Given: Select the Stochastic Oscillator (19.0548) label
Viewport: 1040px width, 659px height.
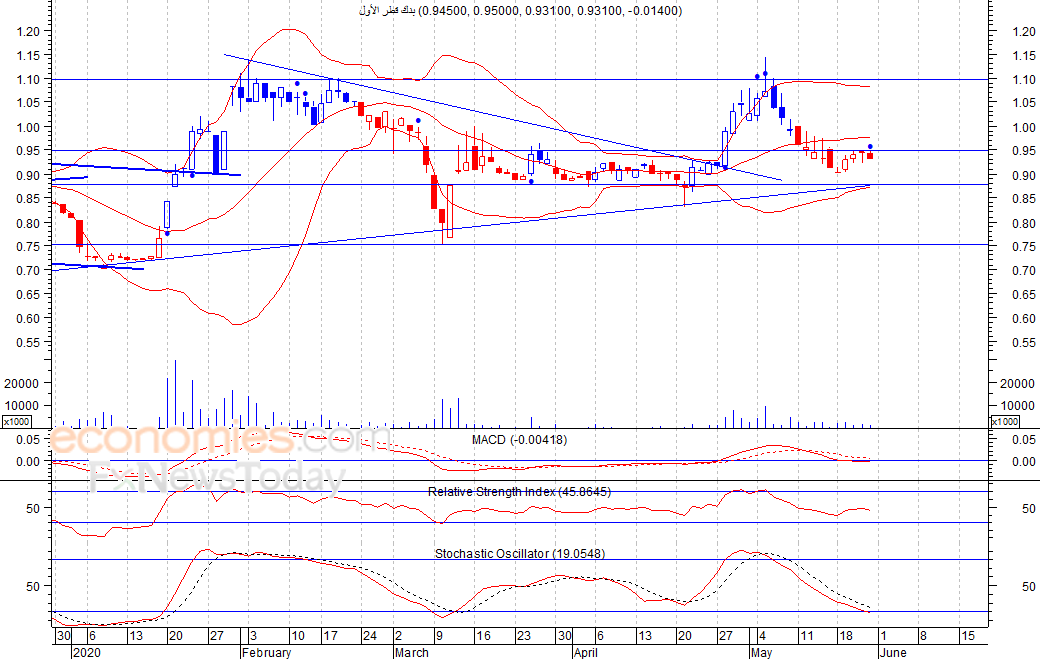Looking at the screenshot, I should pyautogui.click(x=520, y=554).
